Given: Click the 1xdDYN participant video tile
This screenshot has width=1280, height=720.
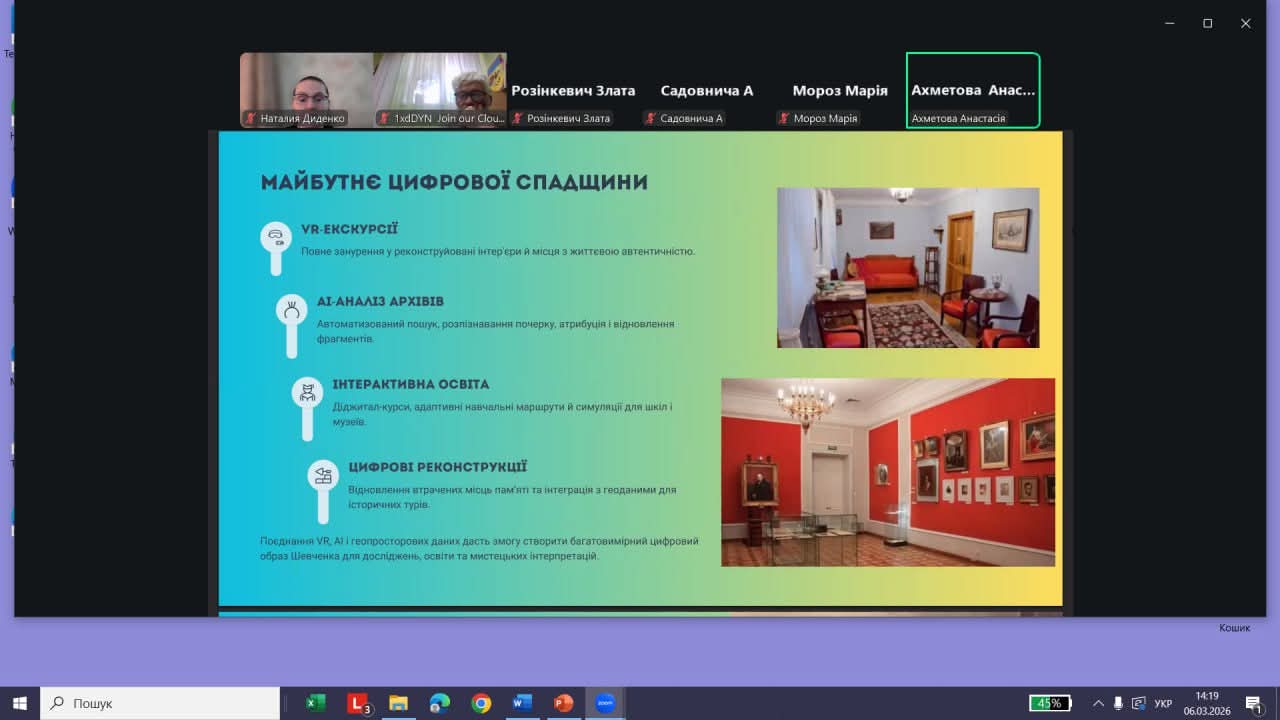Looking at the screenshot, I should 440,90.
